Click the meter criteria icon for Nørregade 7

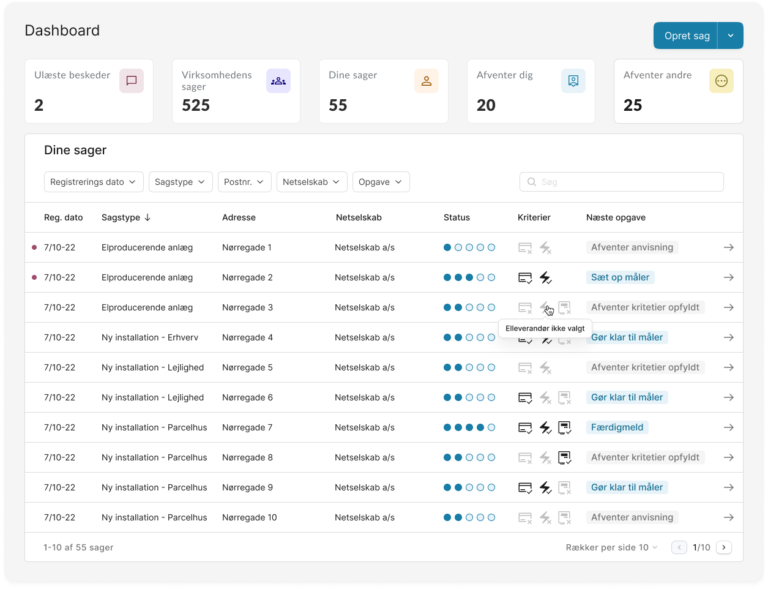pyautogui.click(x=564, y=427)
